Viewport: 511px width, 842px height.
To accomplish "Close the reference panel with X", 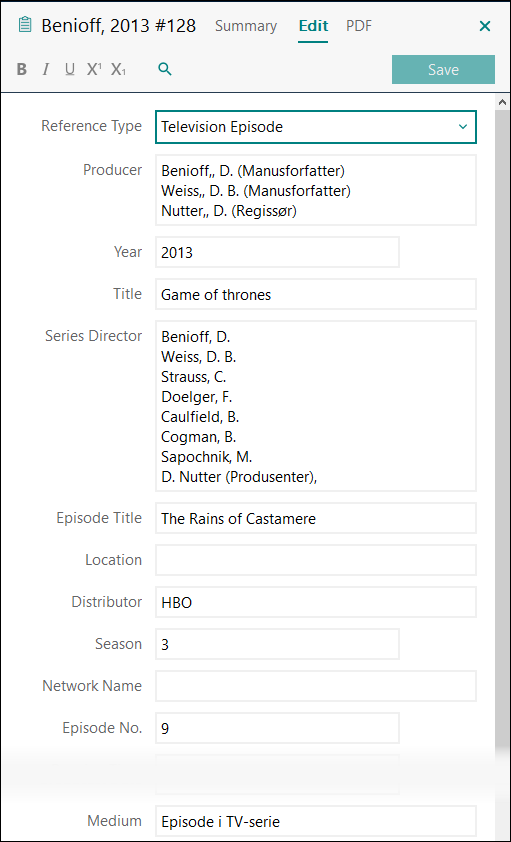I will (485, 26).
